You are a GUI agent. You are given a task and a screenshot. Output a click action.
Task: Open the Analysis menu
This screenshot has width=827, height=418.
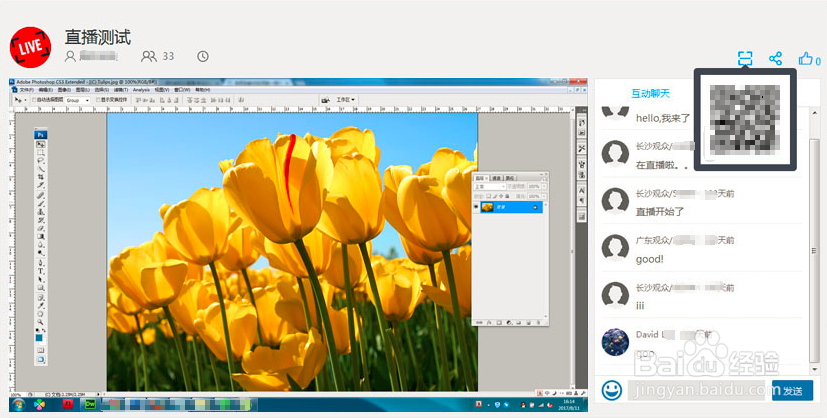(x=141, y=90)
